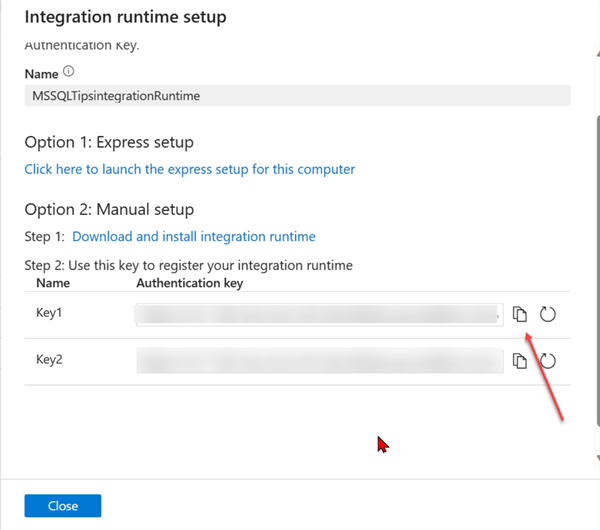This screenshot has height=530, width=600.
Task: Click the MSSQLTipsintegrationRuntime name field
Action: [x=297, y=96]
